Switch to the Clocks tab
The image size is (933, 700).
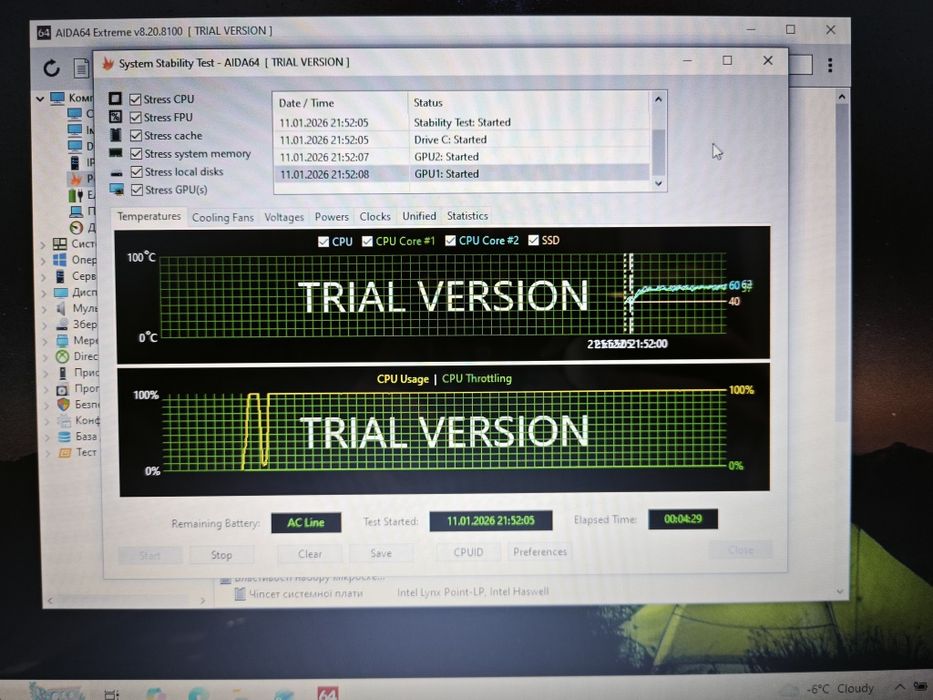coord(375,217)
